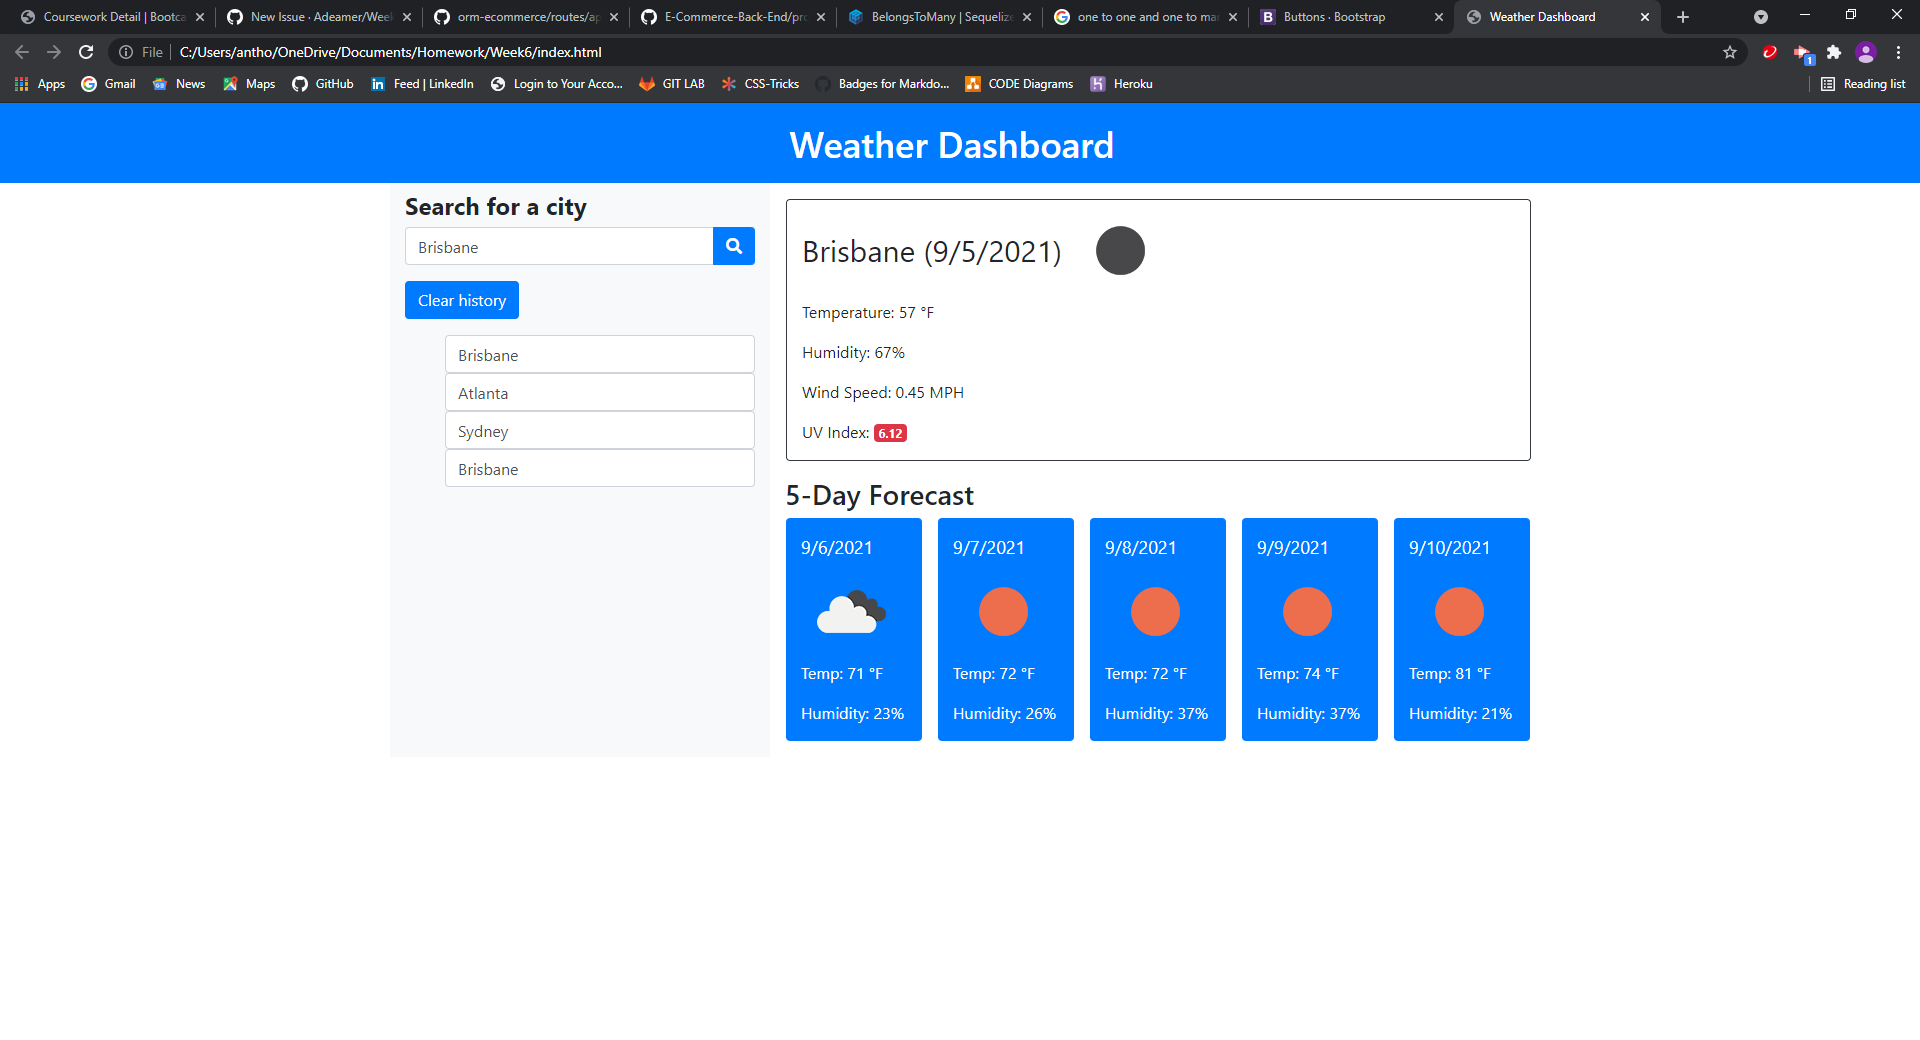Close the Coursework Detail tab
Screen dimensions: 1920x1040
(200, 17)
